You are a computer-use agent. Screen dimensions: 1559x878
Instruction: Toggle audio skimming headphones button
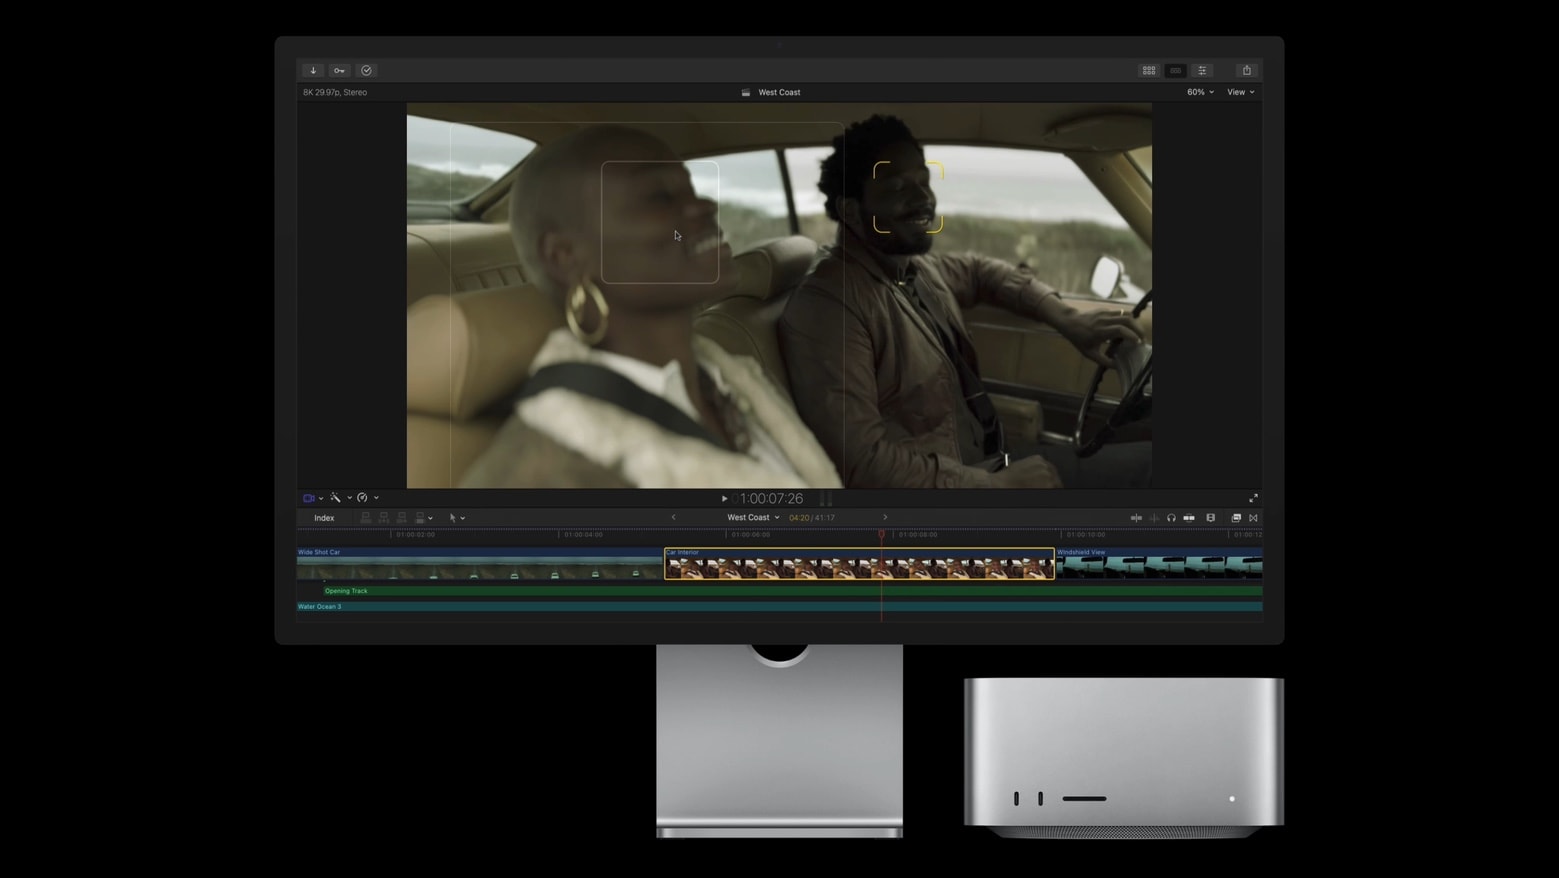(x=1171, y=518)
